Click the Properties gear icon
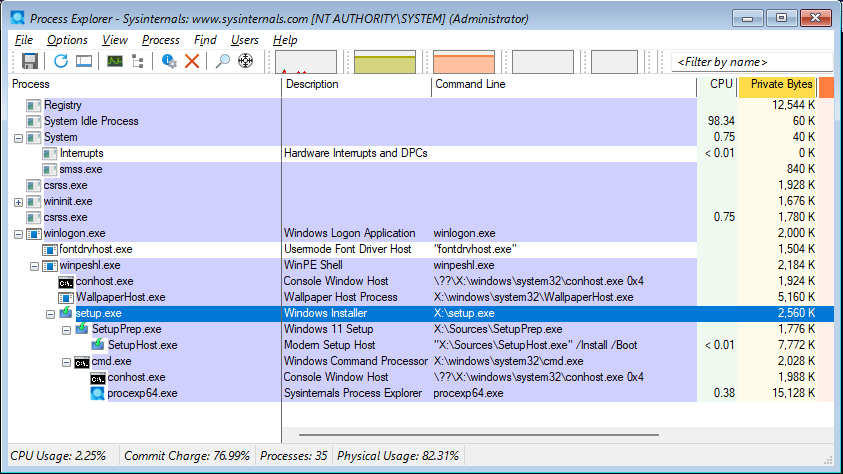This screenshot has width=843, height=474. (x=169, y=61)
